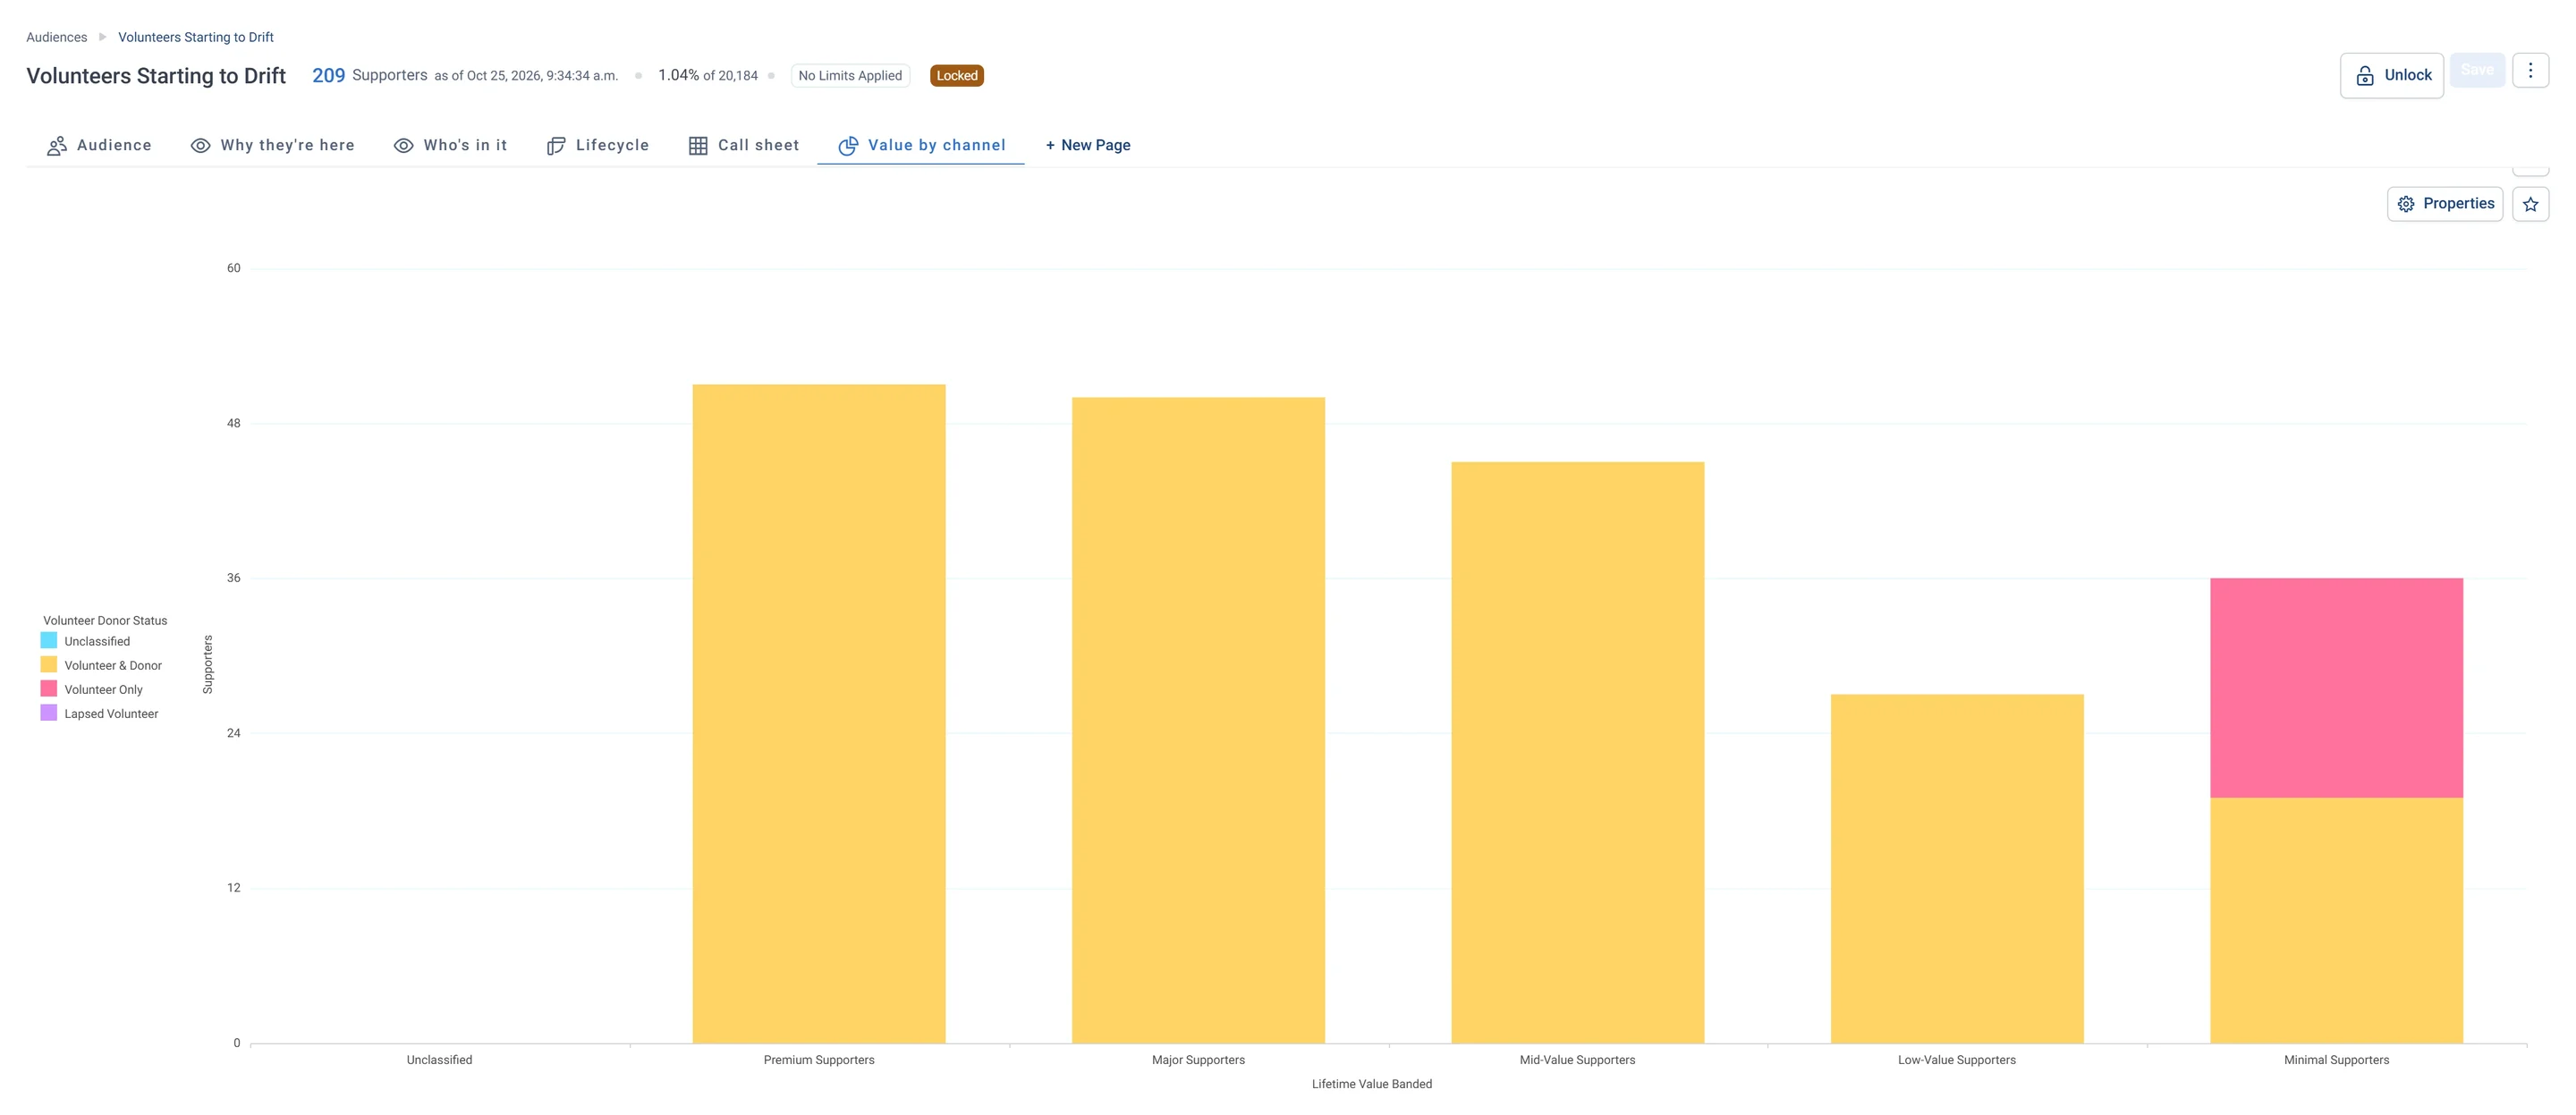Click the yellow segment of Minimal Supporters bar
The height and width of the screenshot is (1115, 2576).
point(2336,920)
